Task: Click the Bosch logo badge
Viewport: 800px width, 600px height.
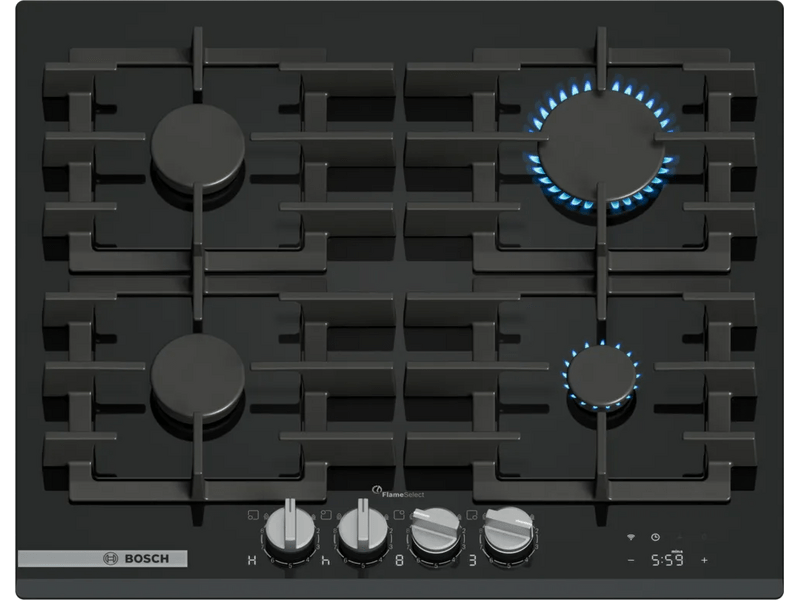Action: (103, 558)
